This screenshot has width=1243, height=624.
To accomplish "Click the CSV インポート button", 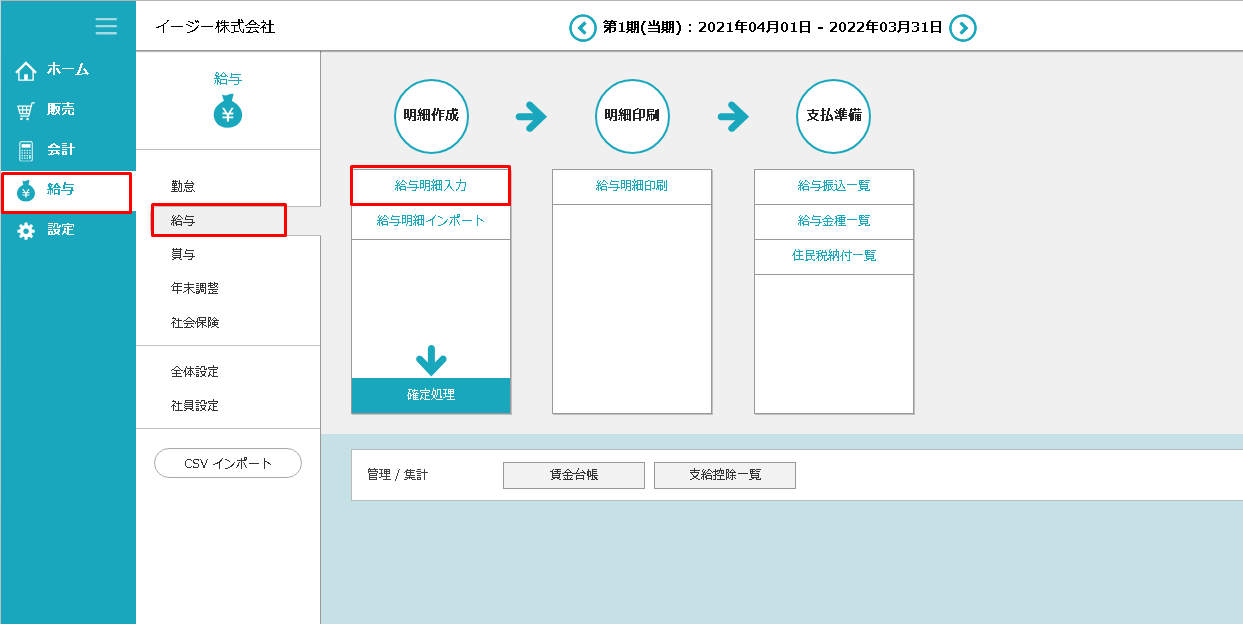I will (x=228, y=463).
